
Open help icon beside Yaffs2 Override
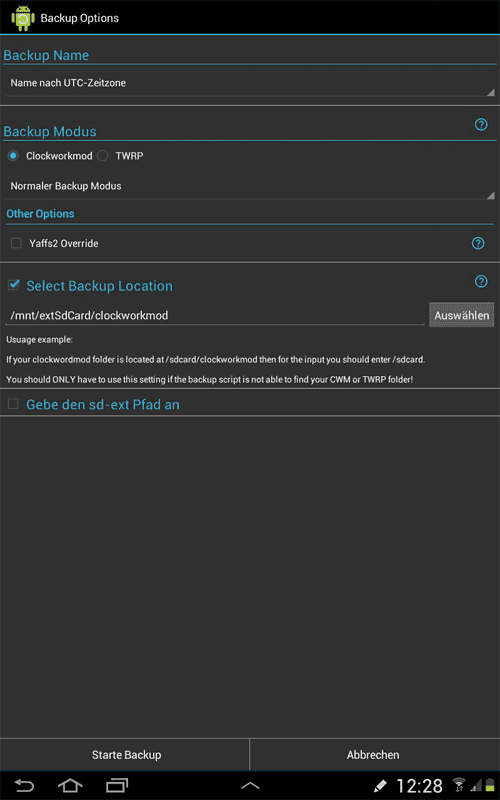478,243
